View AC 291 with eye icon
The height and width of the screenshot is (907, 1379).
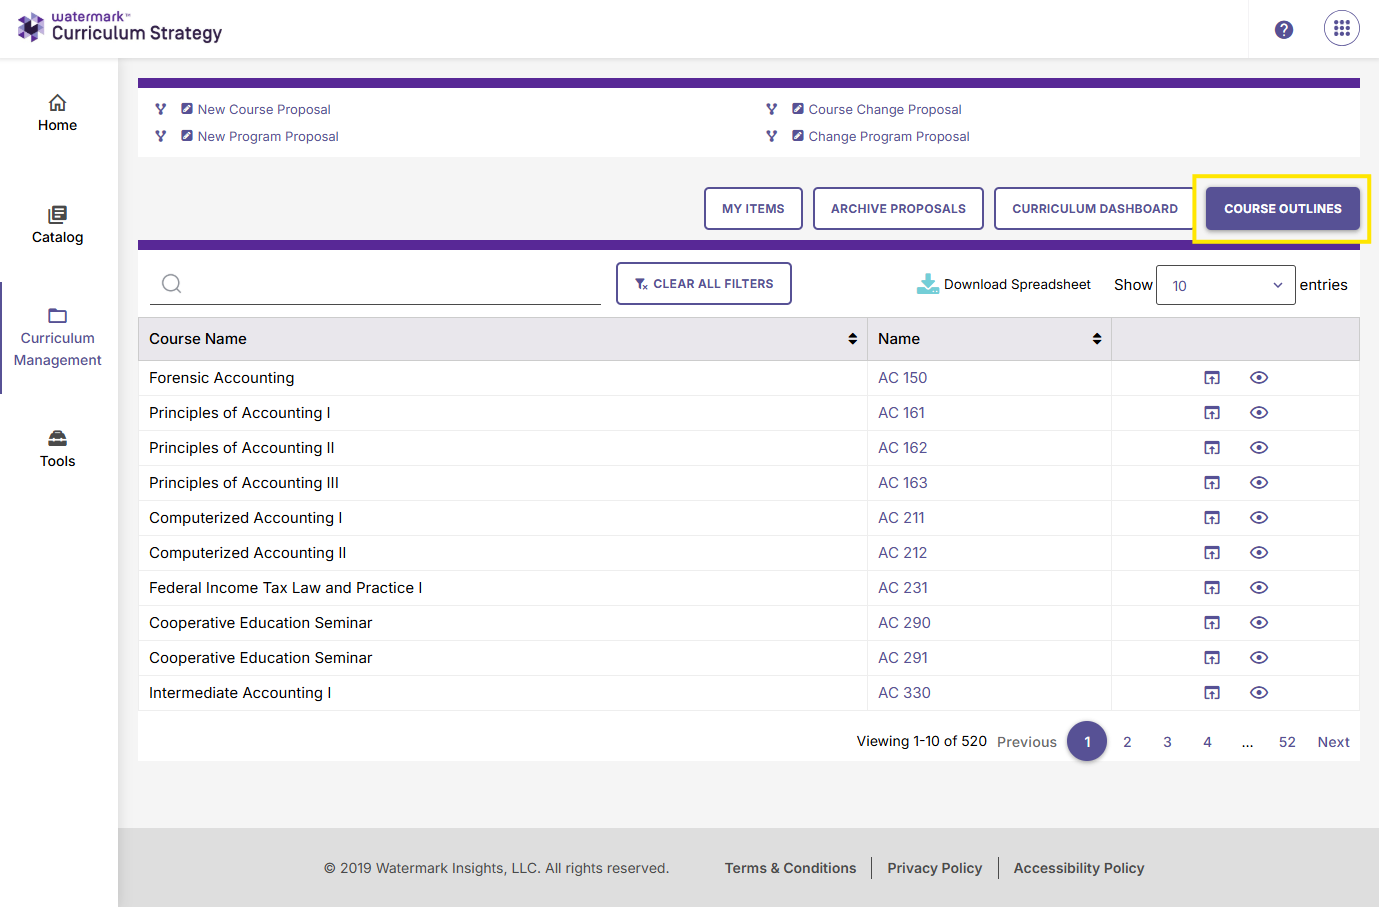tap(1259, 658)
